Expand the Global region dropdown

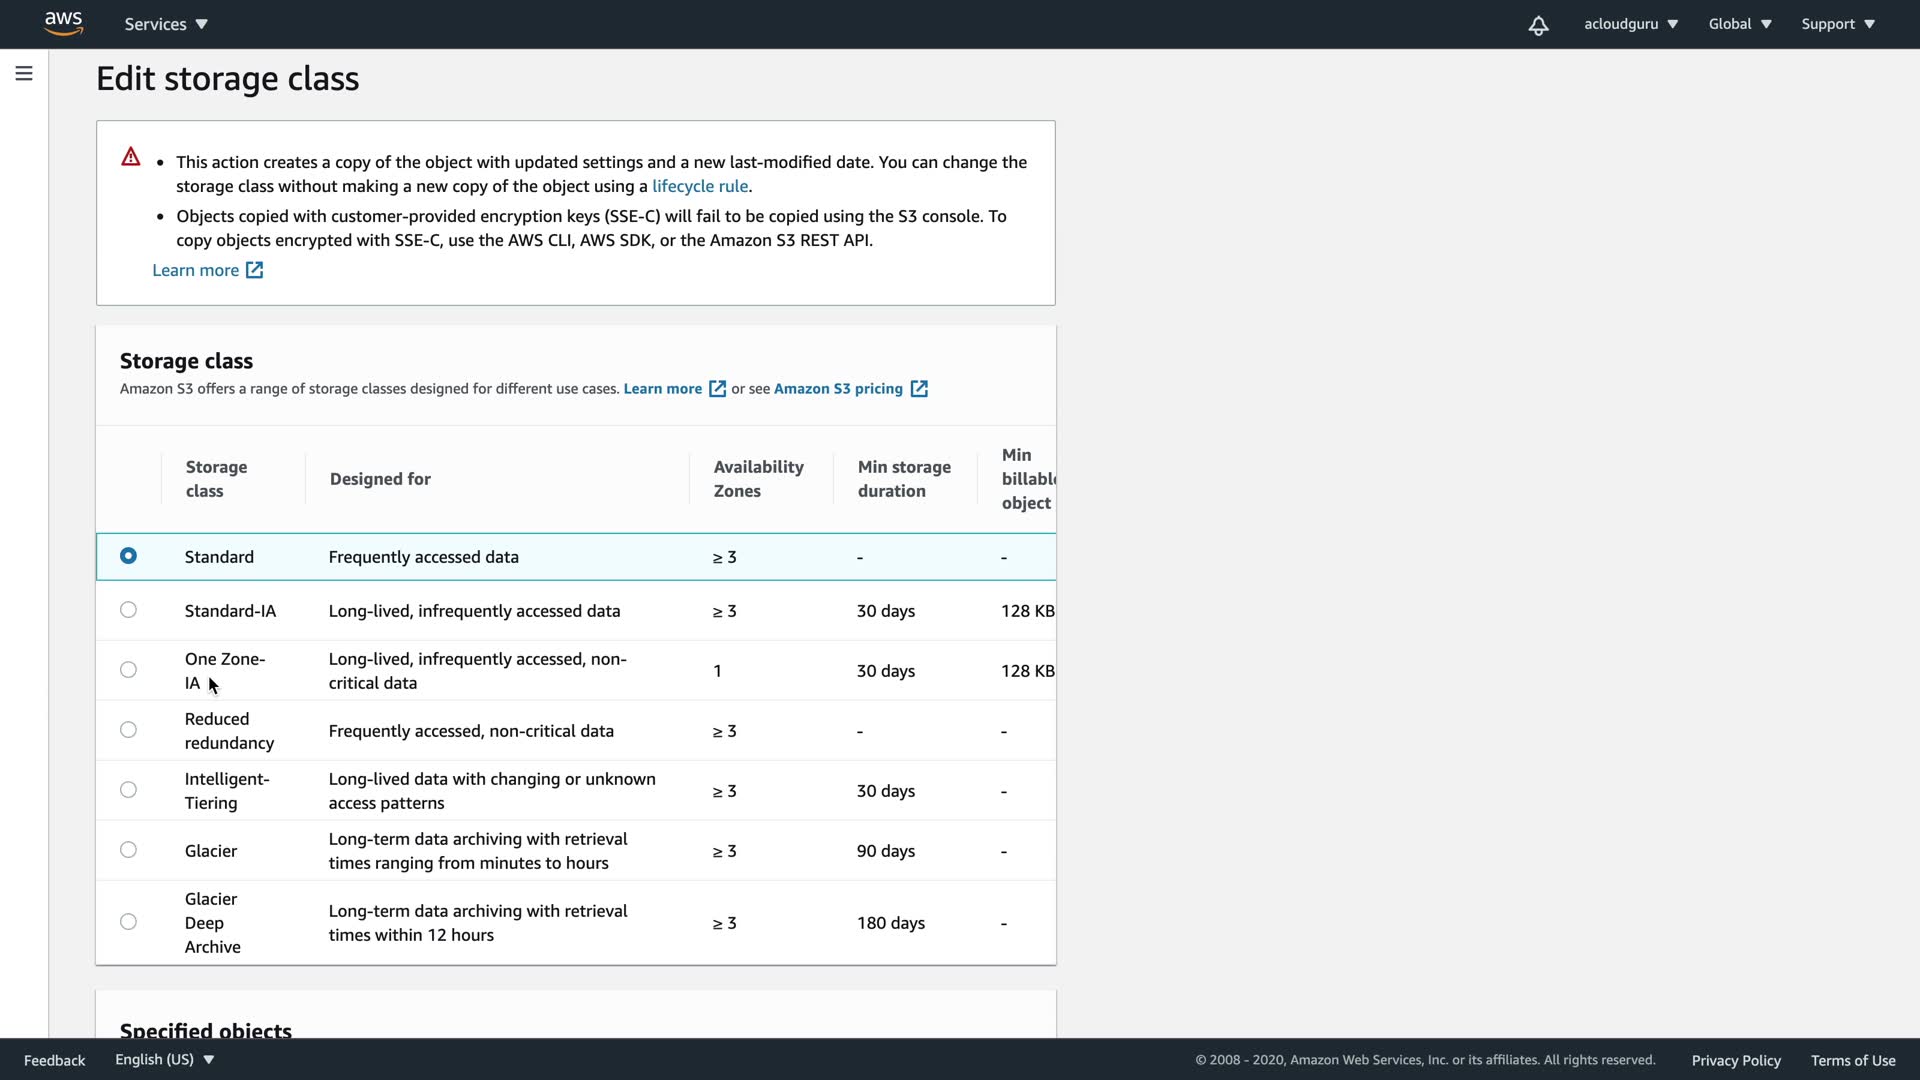[1739, 24]
